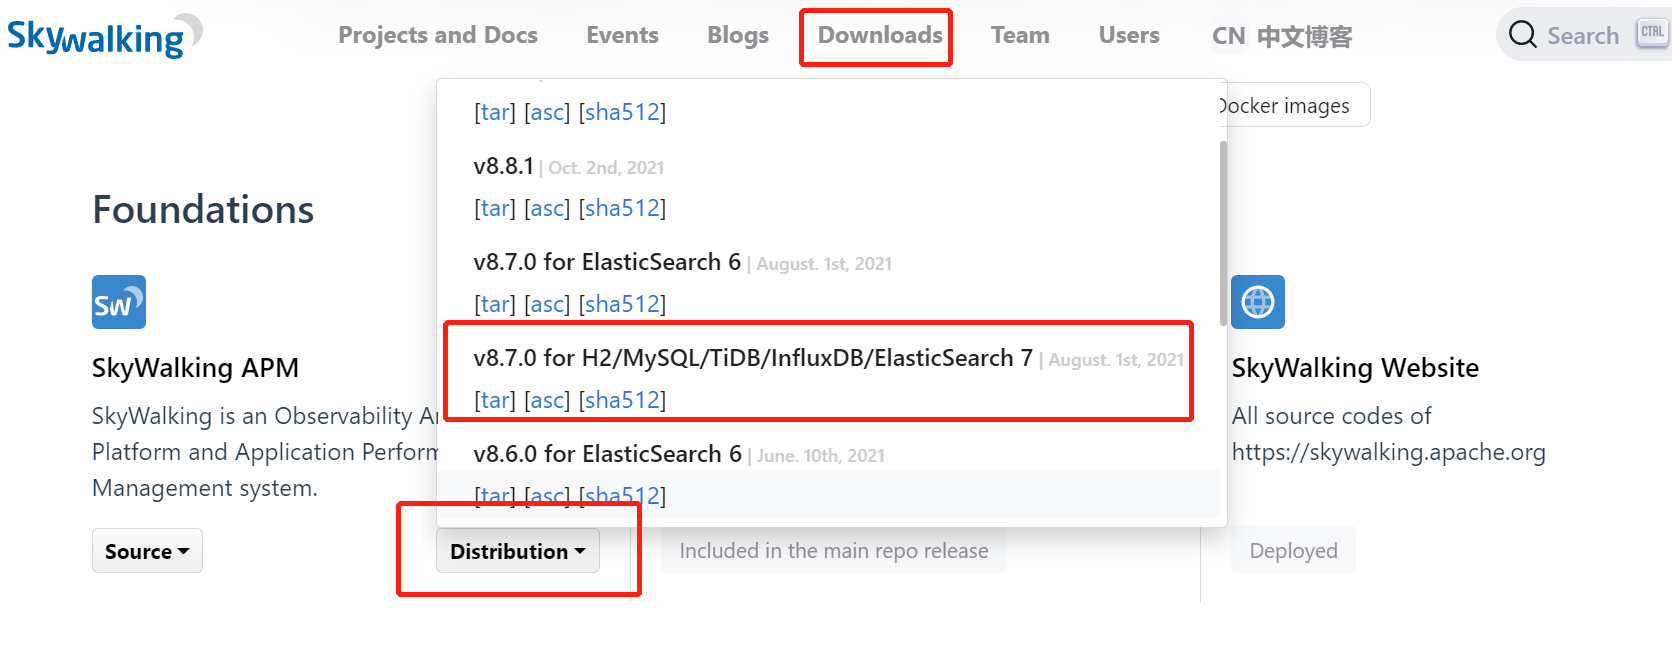Viewport: 1672px width, 663px height.
Task: Click the SkyWalking APM SW icon
Action: pyautogui.click(x=119, y=302)
